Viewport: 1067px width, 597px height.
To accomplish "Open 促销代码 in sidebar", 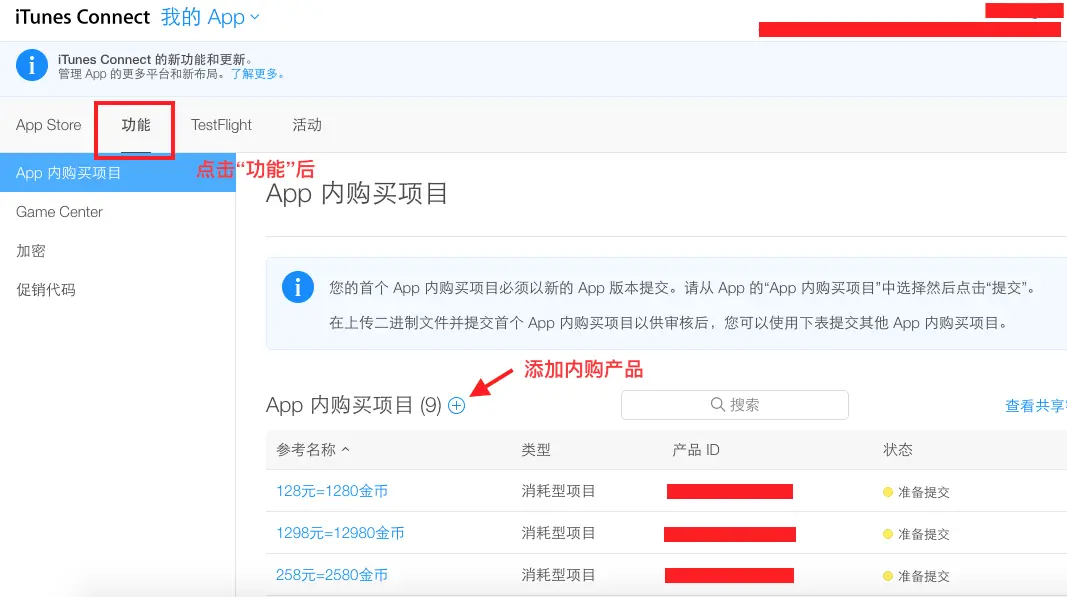I will click(x=46, y=290).
